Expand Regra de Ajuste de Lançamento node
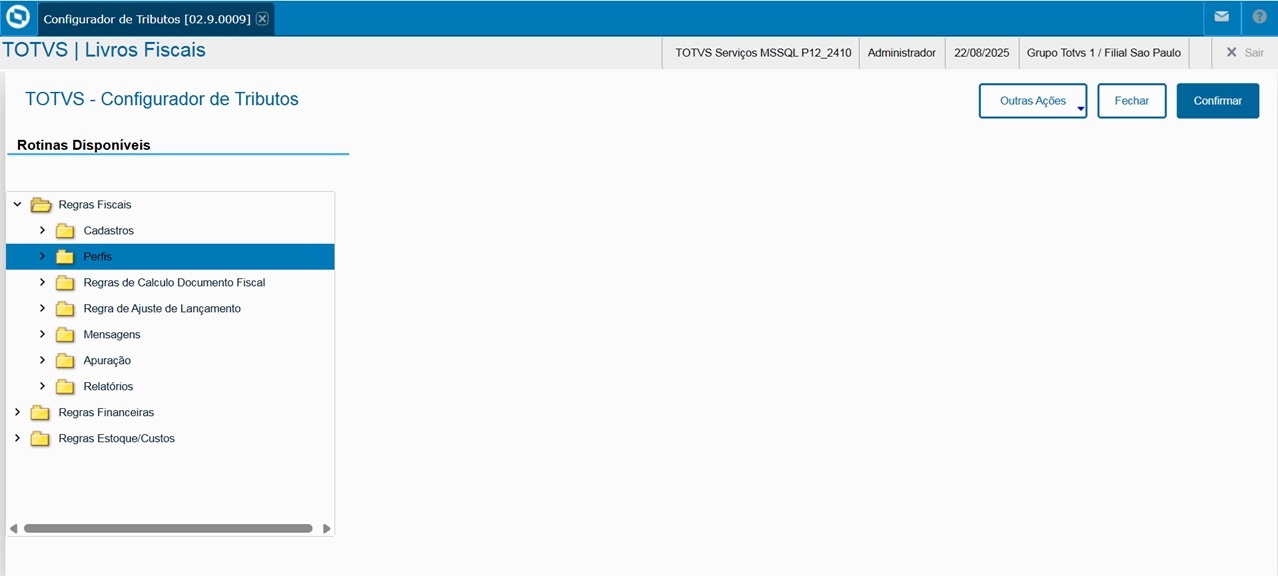This screenshot has width=1278, height=576. coord(42,308)
